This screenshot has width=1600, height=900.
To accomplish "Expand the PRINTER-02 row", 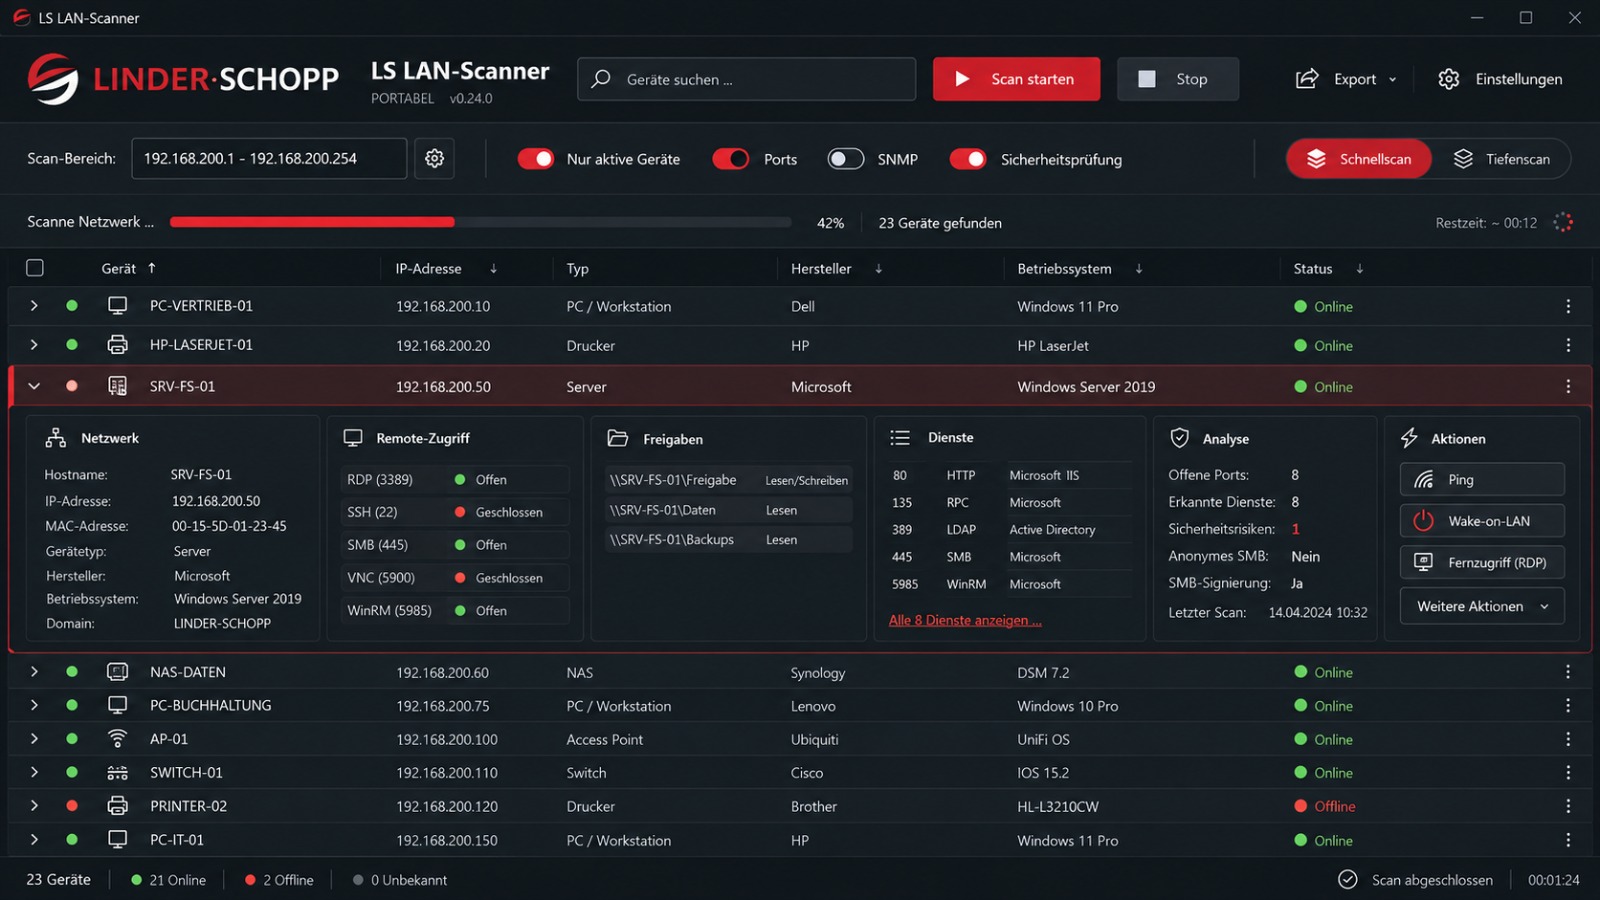I will coord(34,806).
